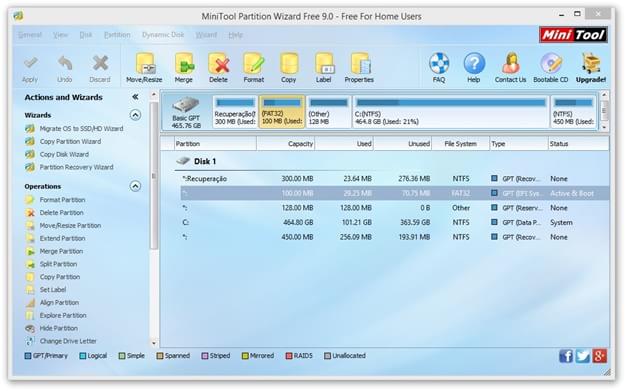Viewport: 625px width, 391px height.
Task: Click the Delete partition toolbar icon
Action: (x=219, y=64)
